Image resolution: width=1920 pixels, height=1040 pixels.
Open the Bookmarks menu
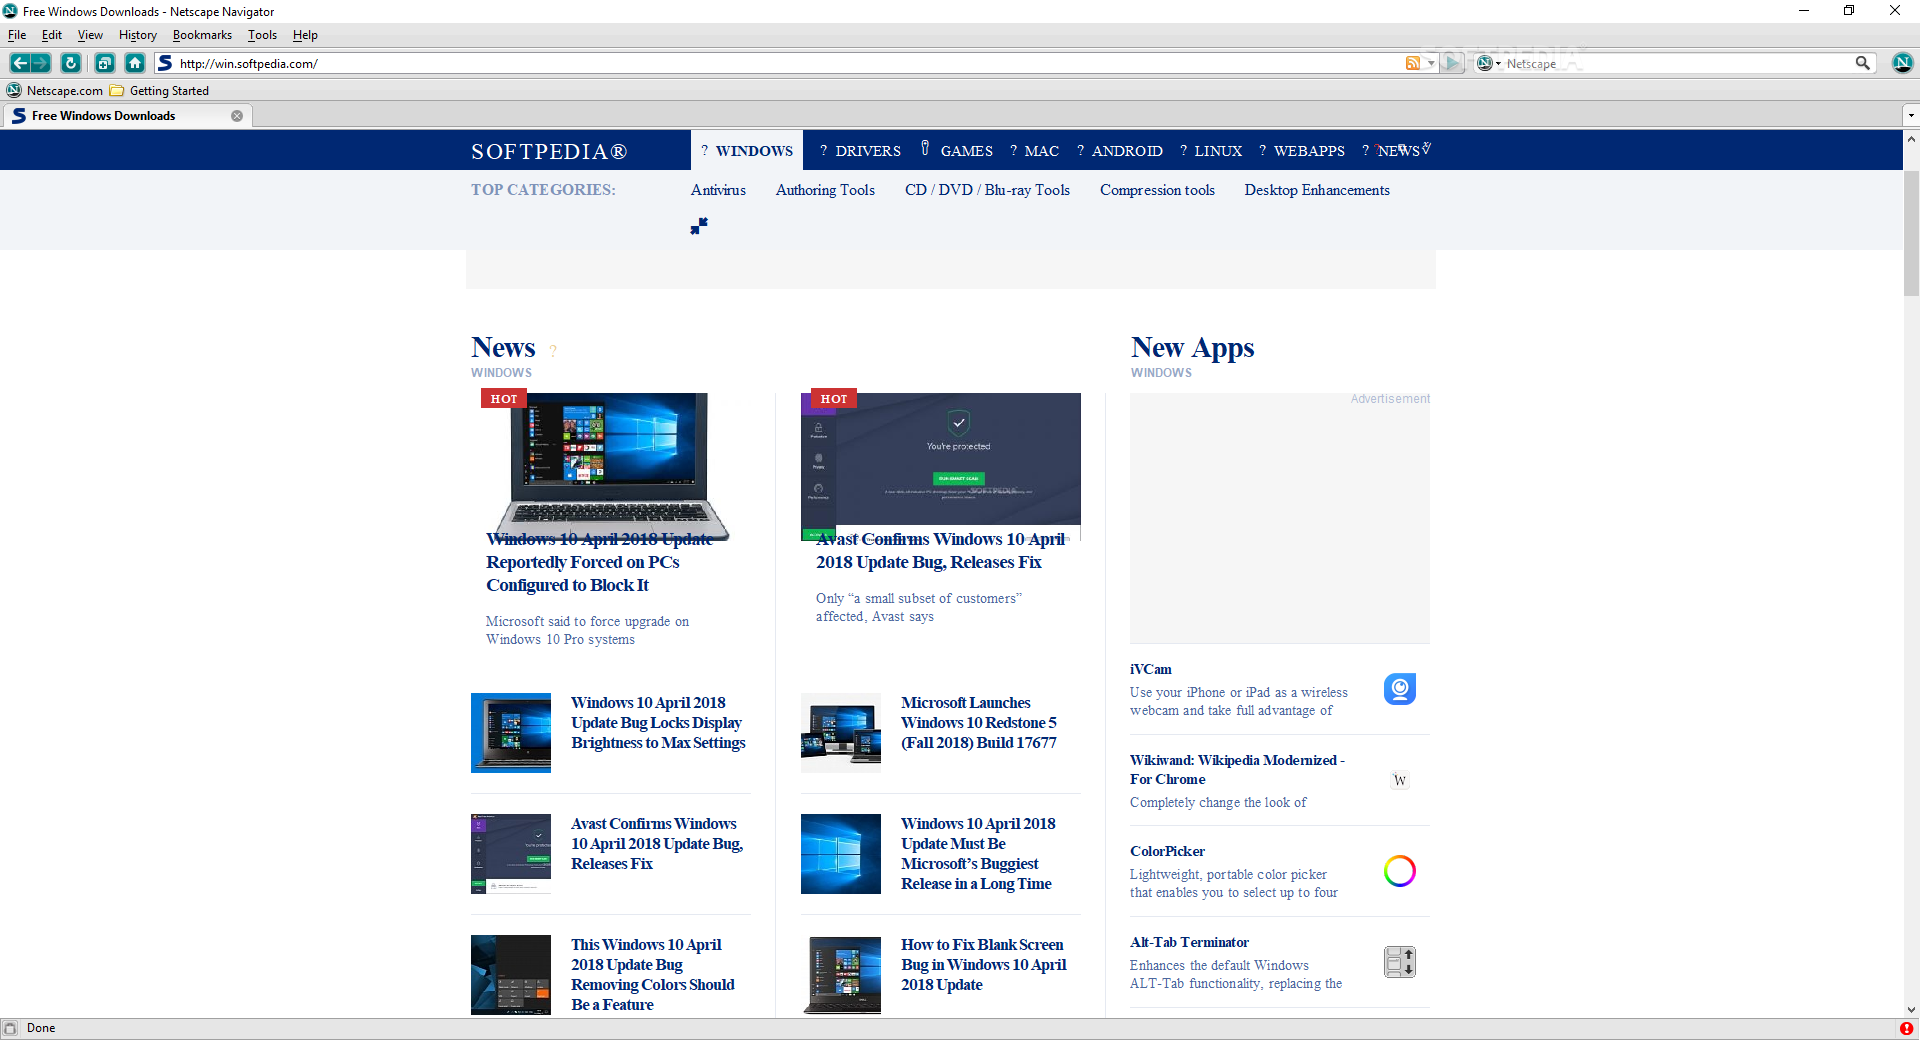tap(202, 35)
